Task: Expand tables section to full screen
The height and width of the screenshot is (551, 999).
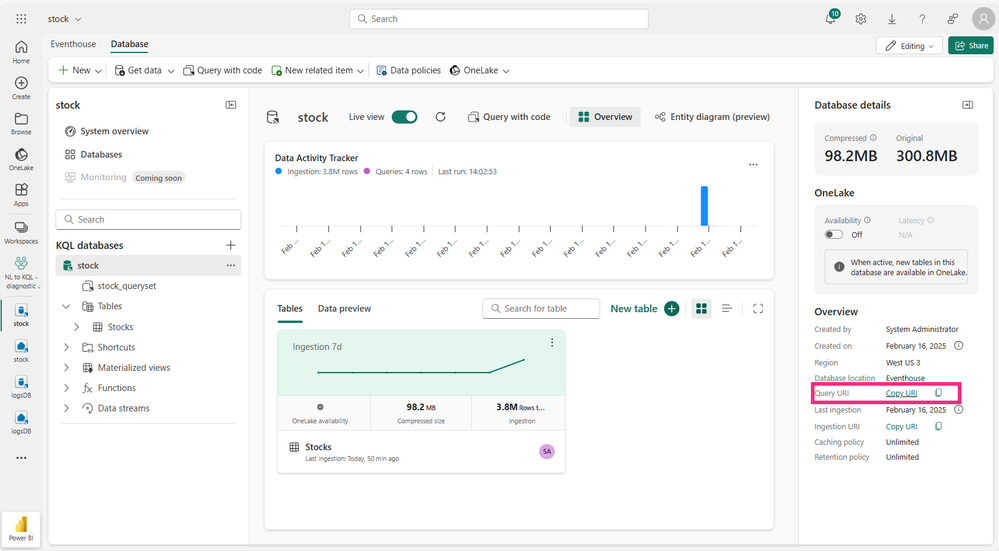Action: (758, 308)
